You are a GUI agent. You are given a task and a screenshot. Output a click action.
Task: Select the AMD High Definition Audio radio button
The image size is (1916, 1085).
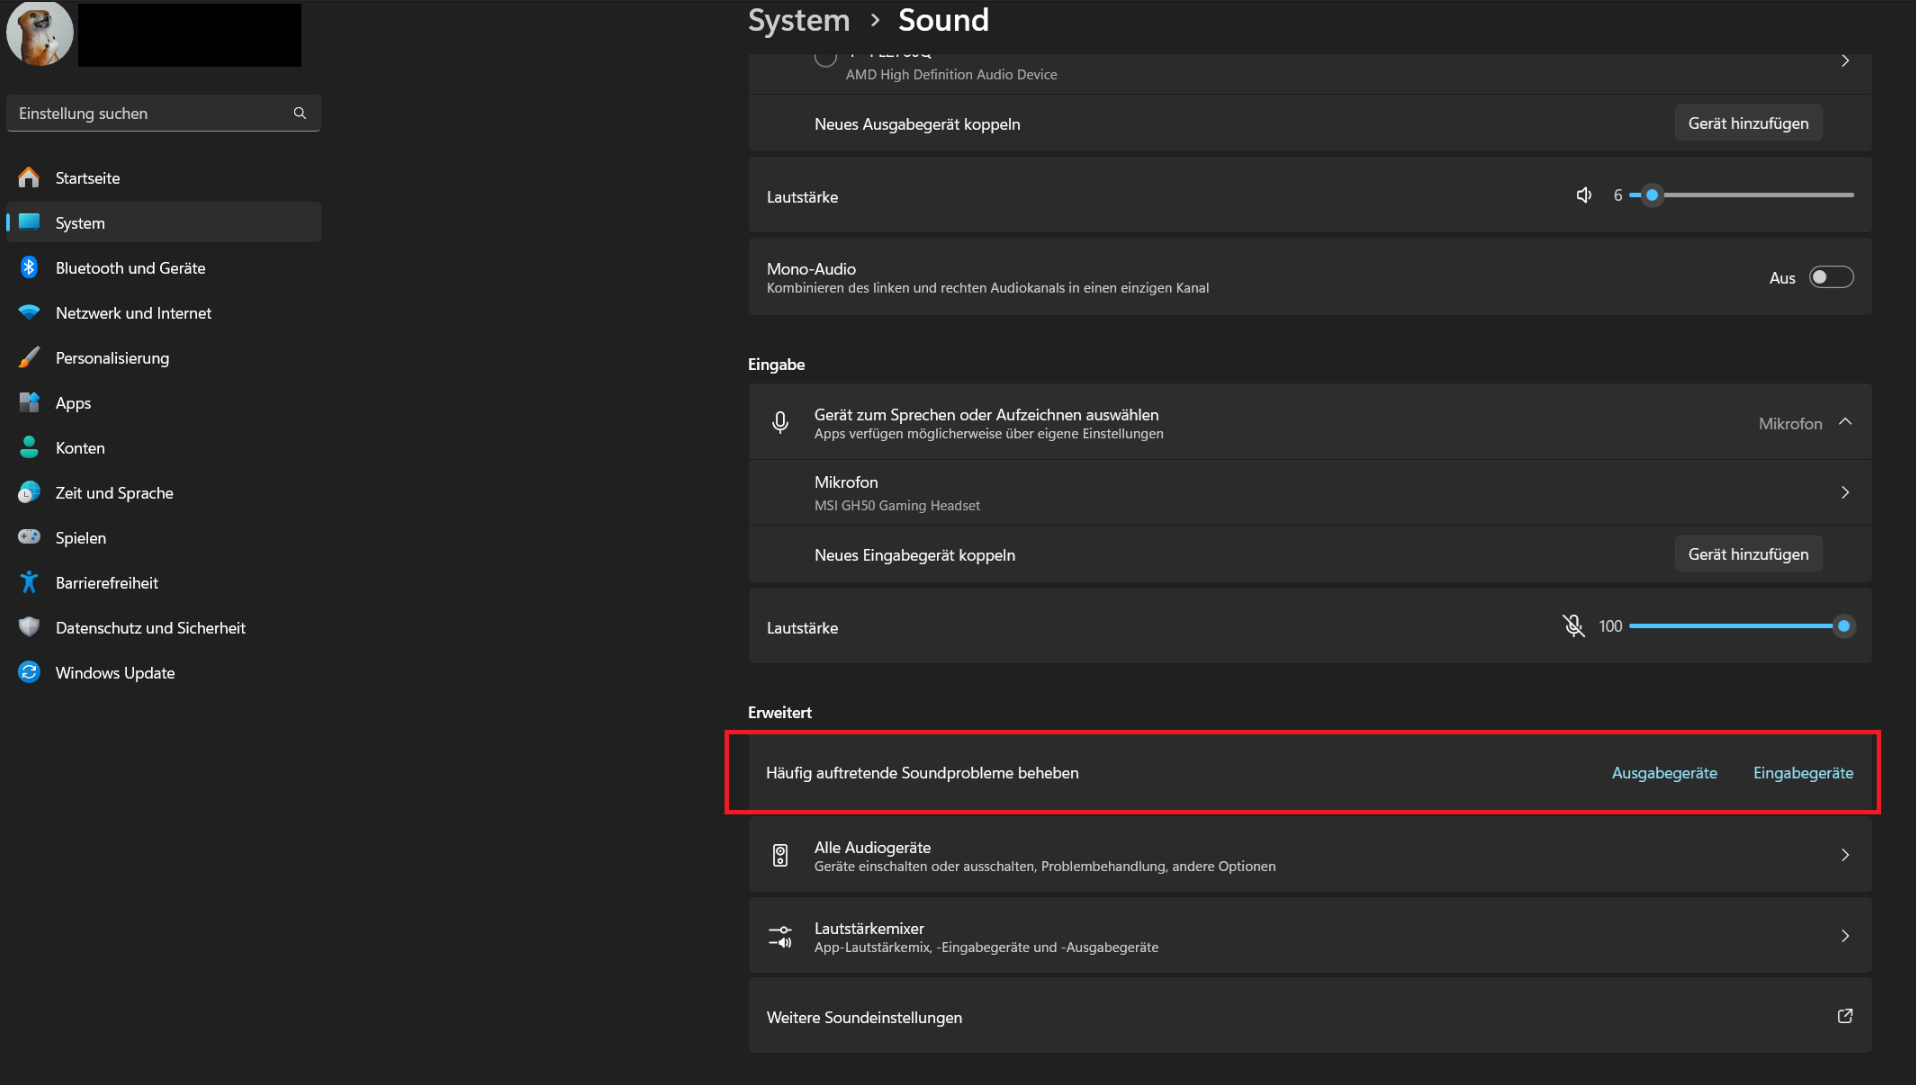tap(825, 58)
